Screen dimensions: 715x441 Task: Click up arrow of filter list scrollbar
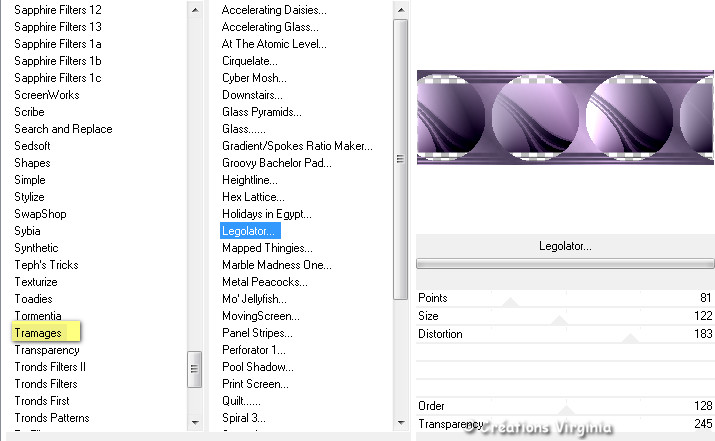click(x=401, y=10)
